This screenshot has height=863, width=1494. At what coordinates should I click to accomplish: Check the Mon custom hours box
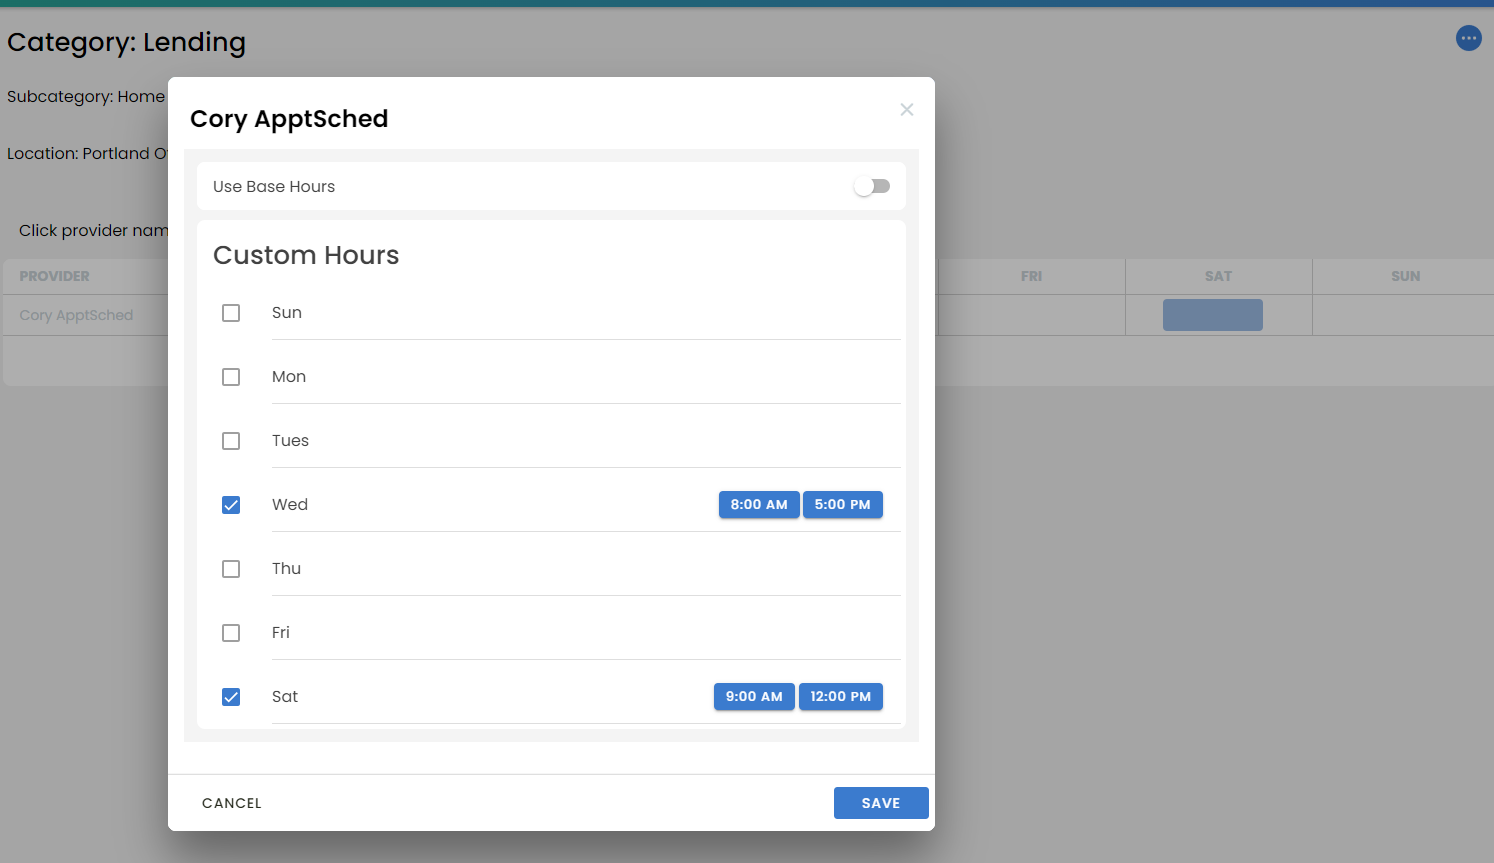pyautogui.click(x=231, y=377)
